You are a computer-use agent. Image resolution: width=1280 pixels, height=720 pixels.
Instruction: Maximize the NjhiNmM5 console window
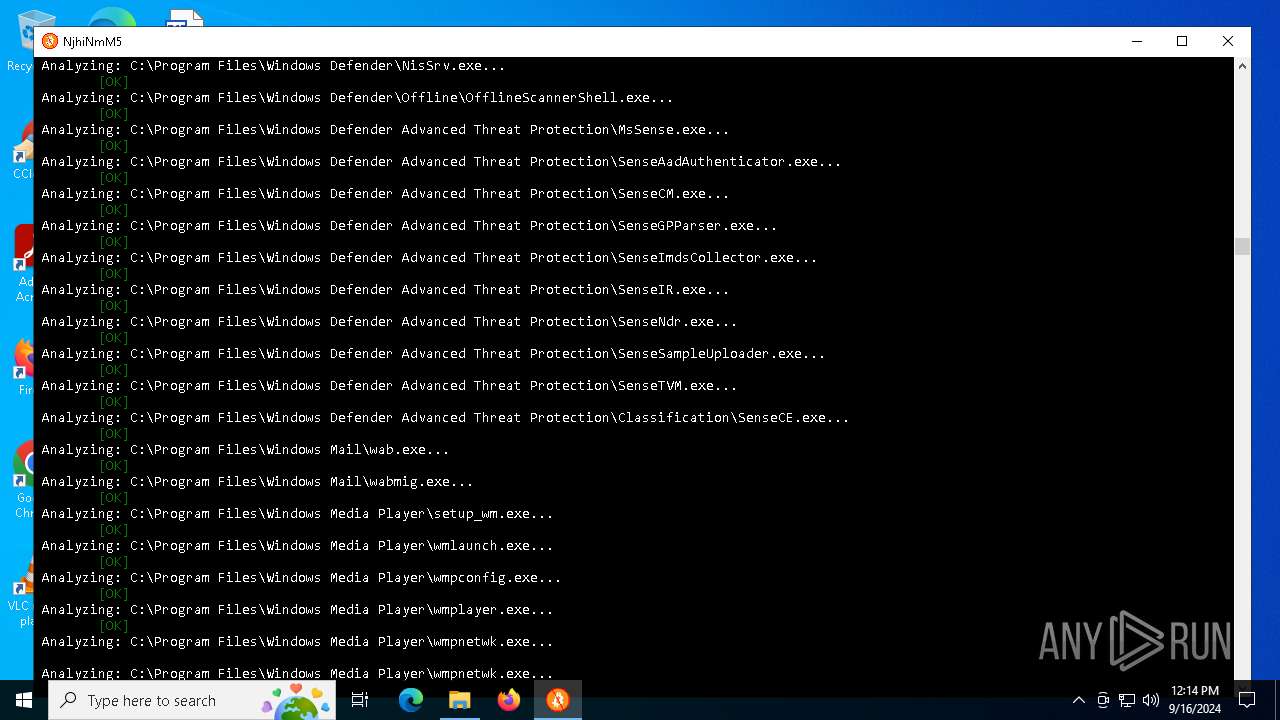(x=1182, y=41)
